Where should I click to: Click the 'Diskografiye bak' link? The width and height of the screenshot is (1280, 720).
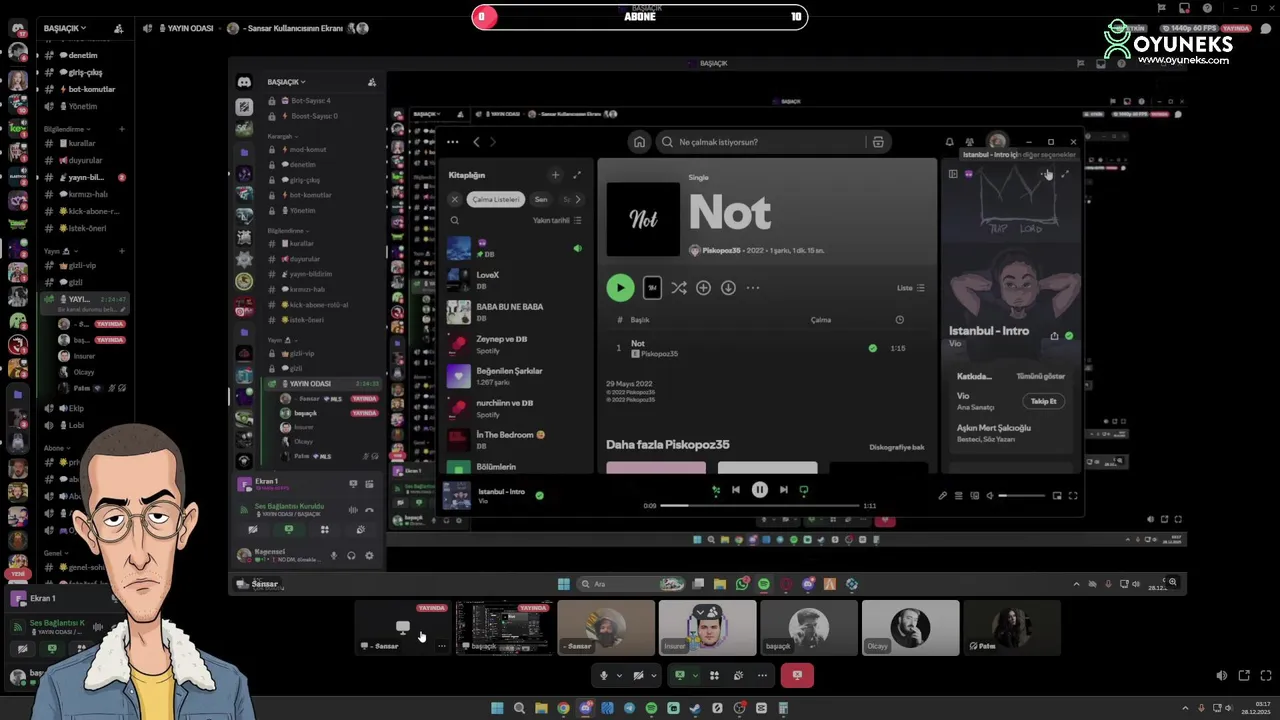[896, 447]
